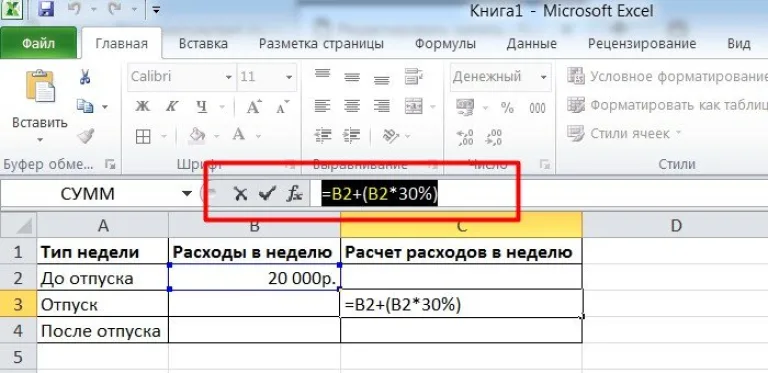
Task: Open the Рецензирование tab
Action: pos(642,44)
